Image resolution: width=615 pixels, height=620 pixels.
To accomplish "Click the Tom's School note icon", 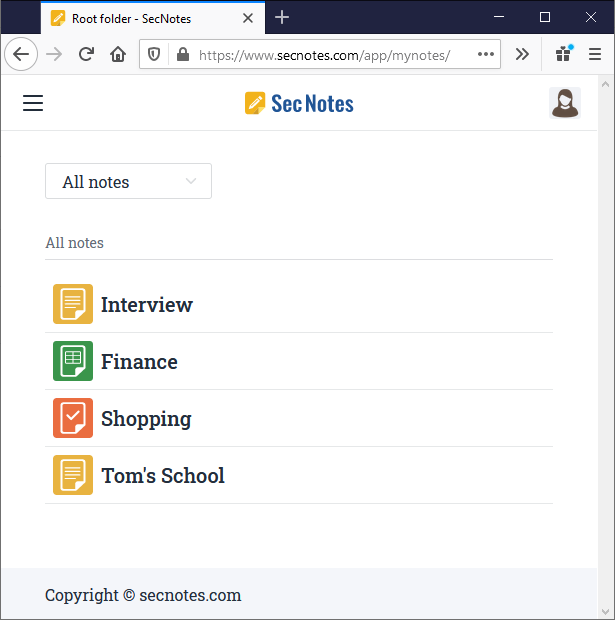I will (73, 475).
